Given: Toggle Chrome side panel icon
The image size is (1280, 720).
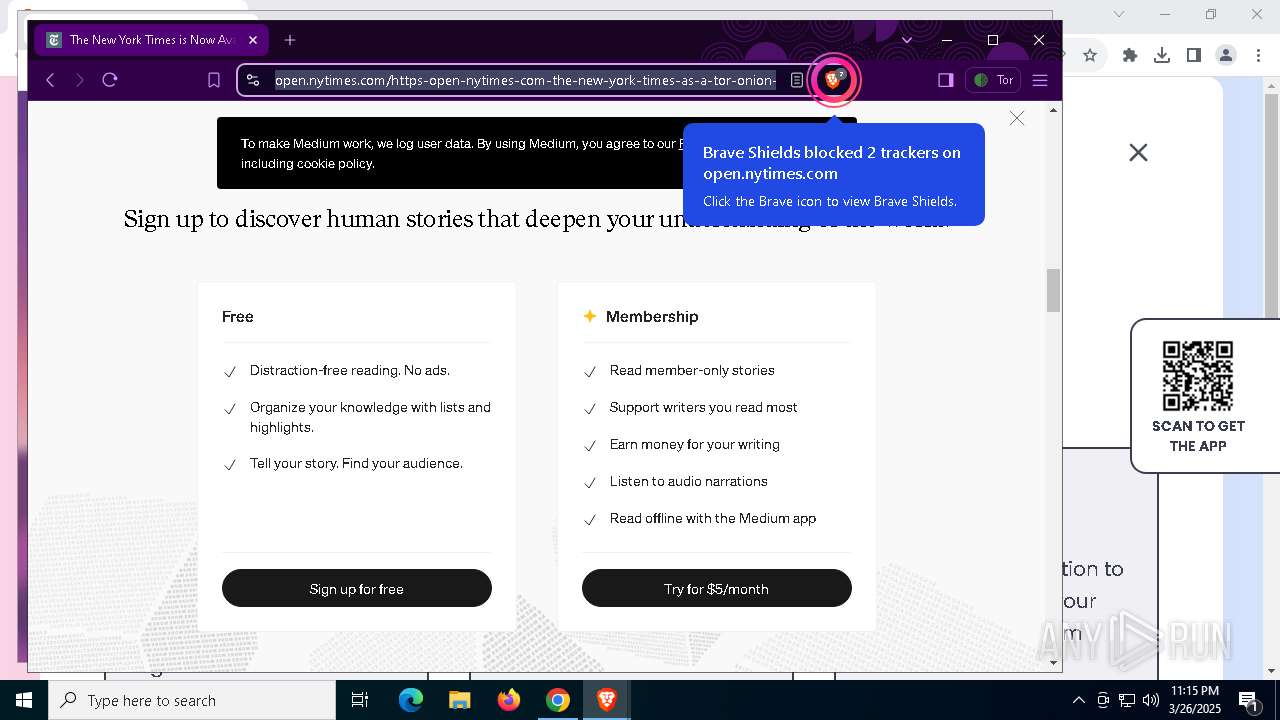Looking at the screenshot, I should click(1194, 55).
